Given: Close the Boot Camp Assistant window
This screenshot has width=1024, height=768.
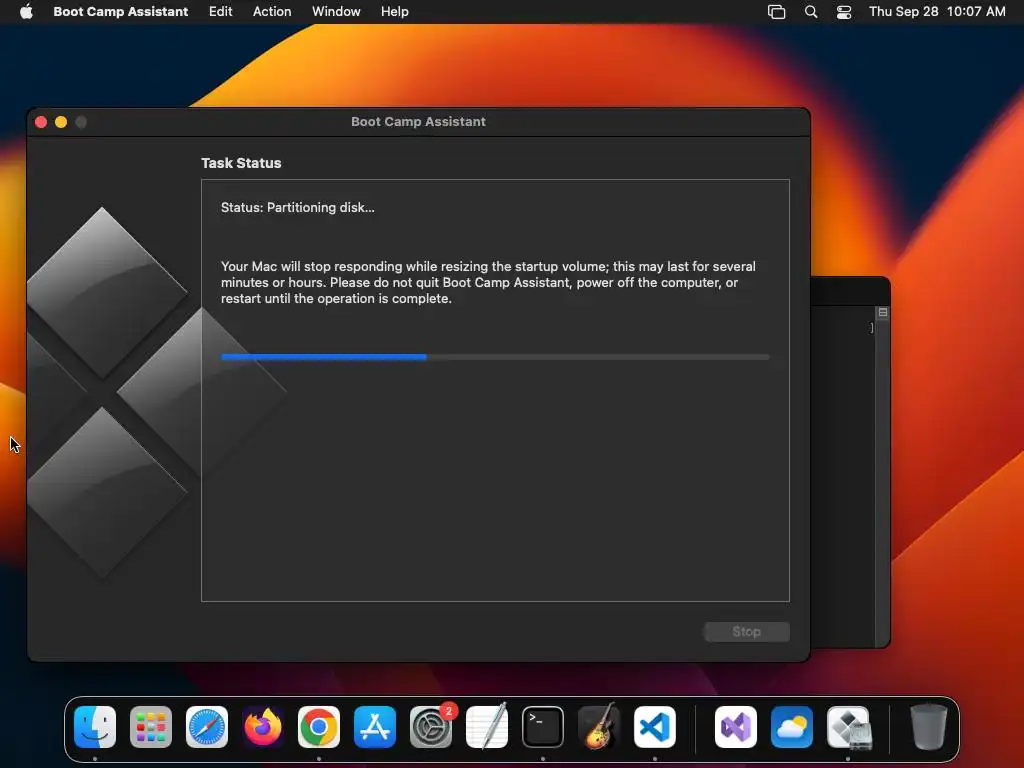Looking at the screenshot, I should click(41, 122).
